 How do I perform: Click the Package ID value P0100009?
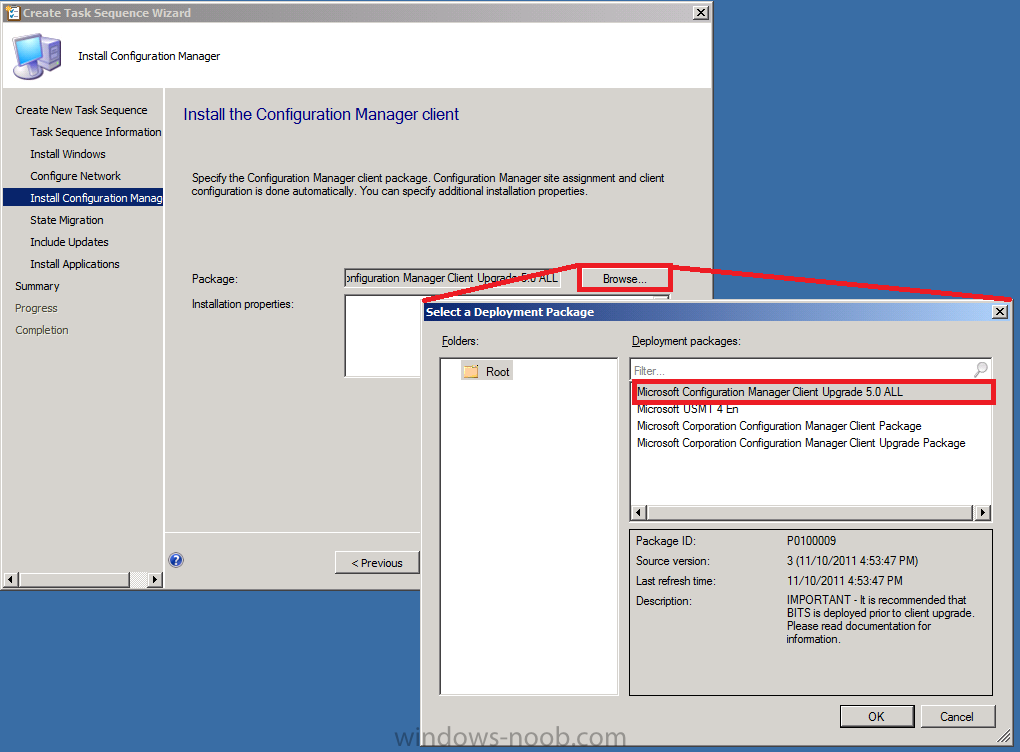click(x=811, y=541)
